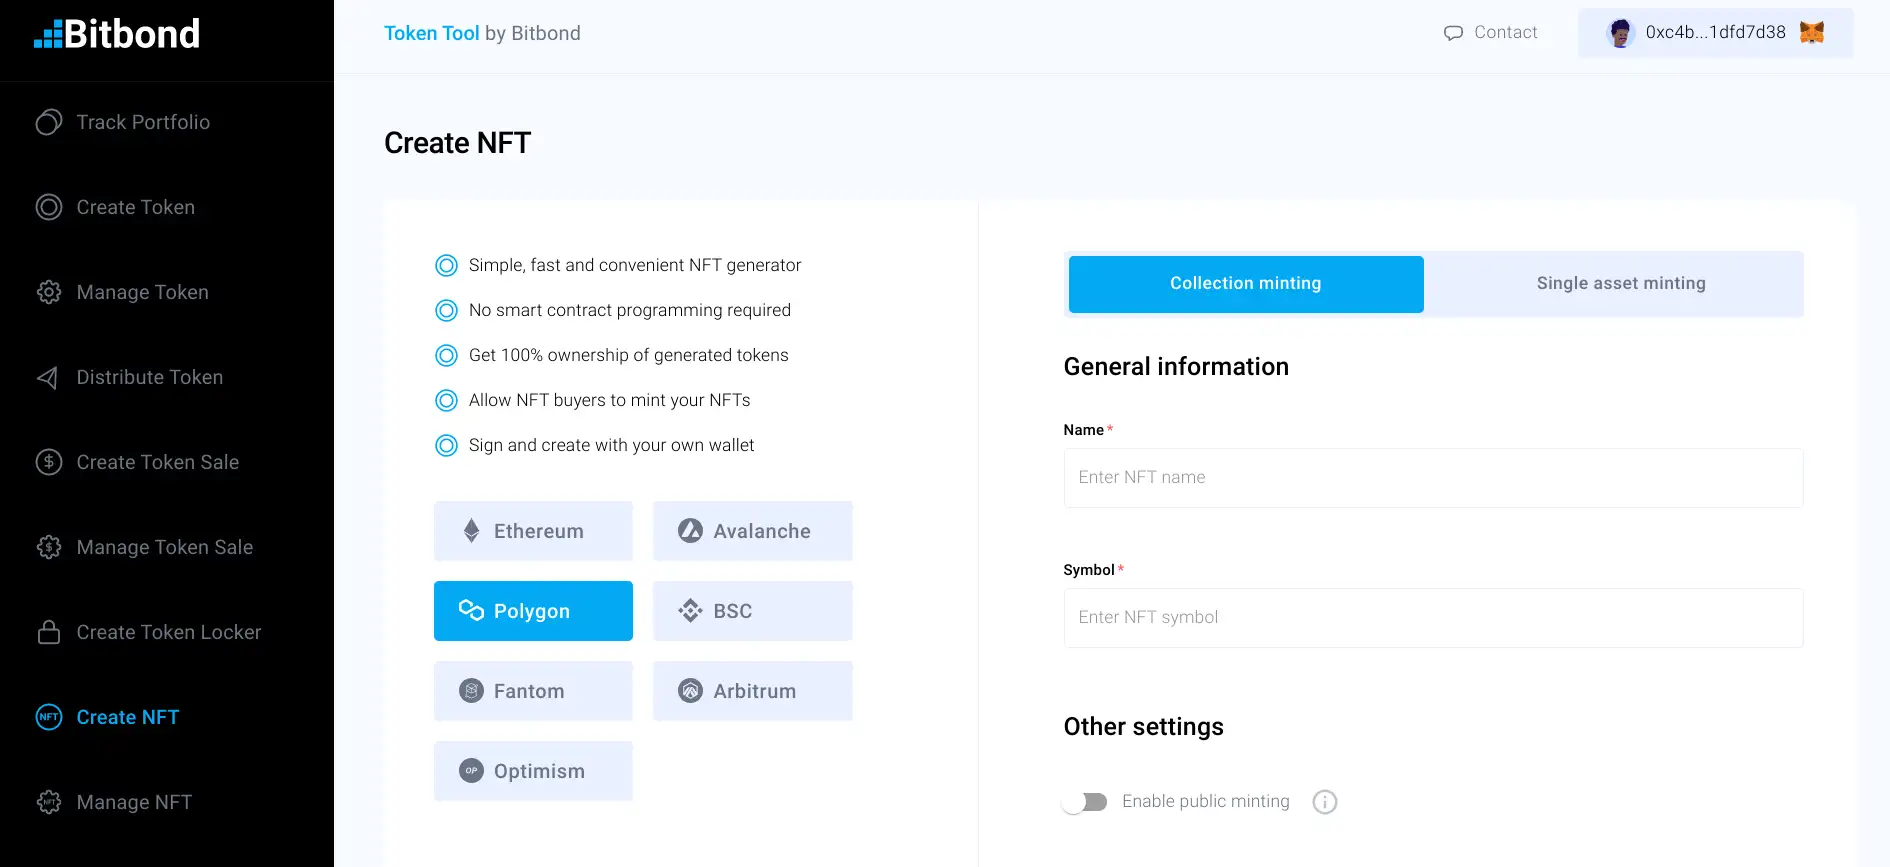The width and height of the screenshot is (1890, 867).
Task: Open Create Token in sidebar
Action: (135, 207)
